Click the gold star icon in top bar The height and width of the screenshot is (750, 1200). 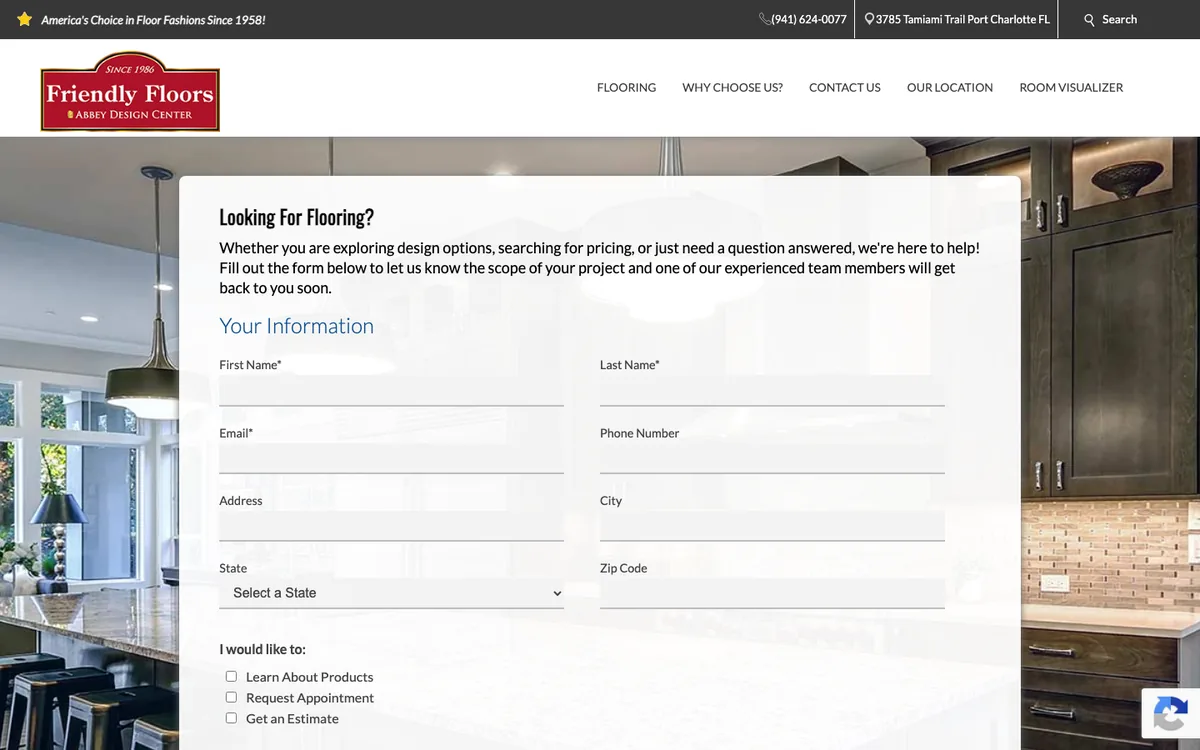tap(25, 19)
